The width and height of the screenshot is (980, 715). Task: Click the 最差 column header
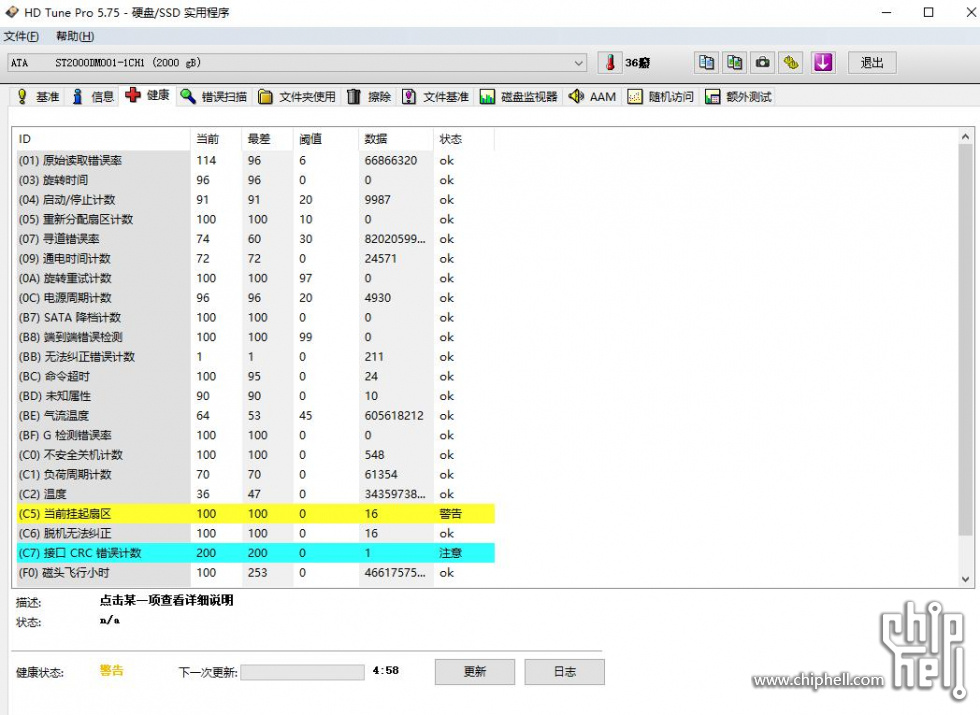click(x=266, y=139)
